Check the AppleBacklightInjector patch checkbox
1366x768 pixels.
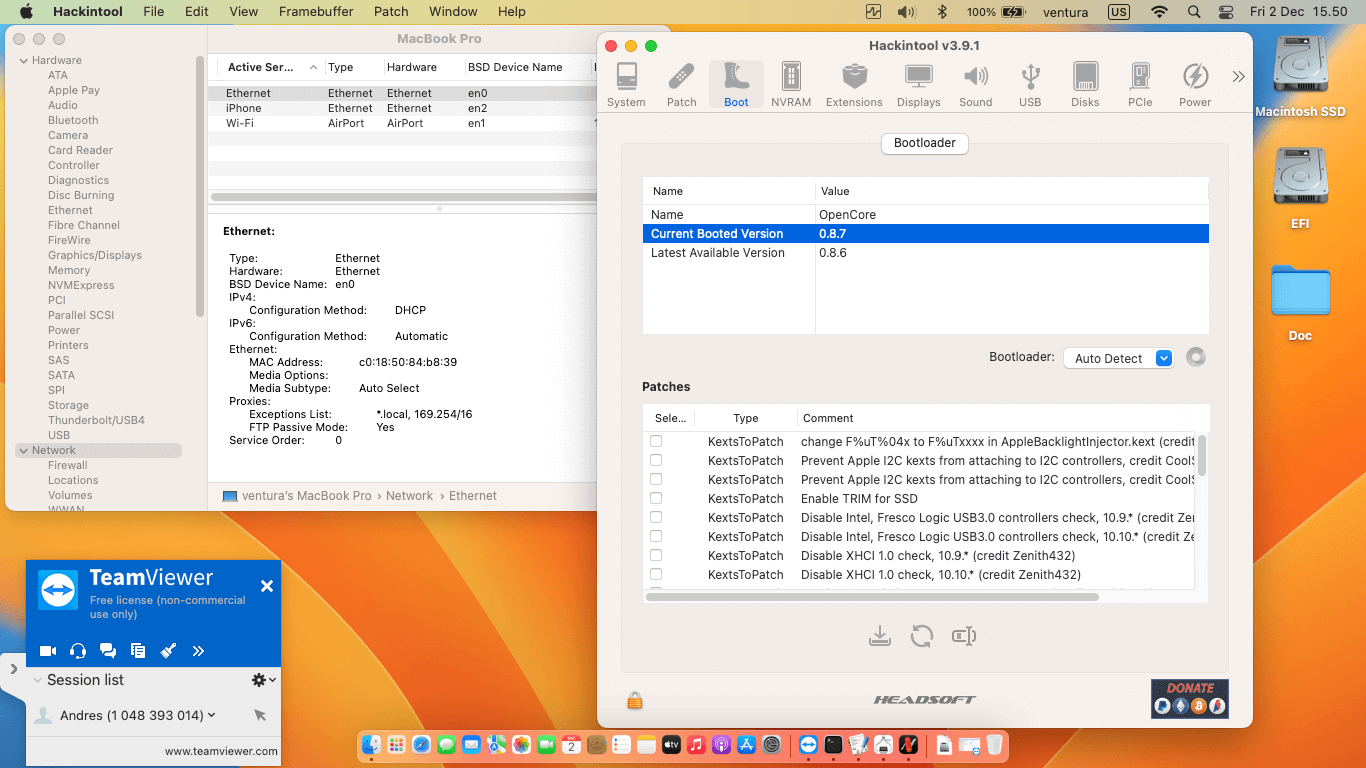[x=656, y=441]
